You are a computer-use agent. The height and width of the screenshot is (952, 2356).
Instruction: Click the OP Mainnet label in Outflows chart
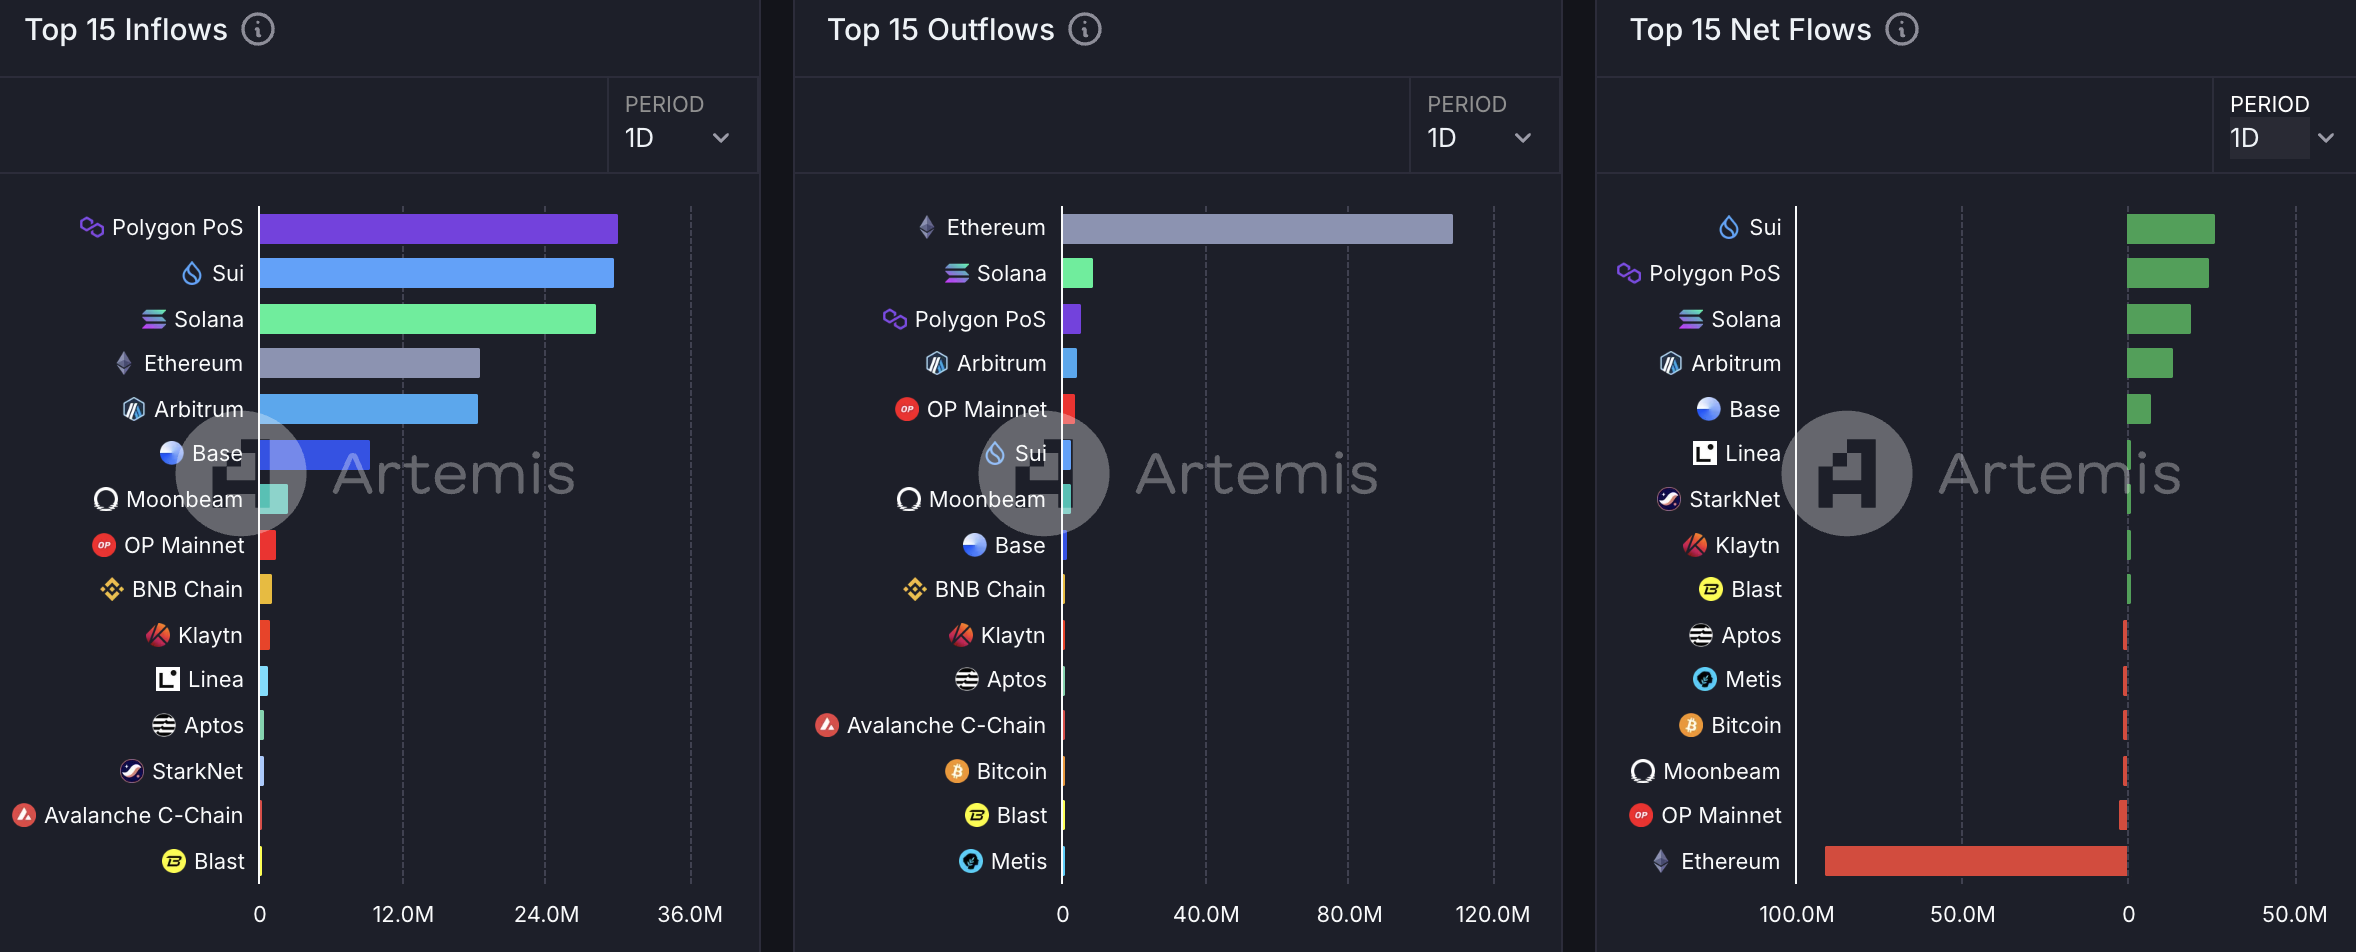[986, 410]
